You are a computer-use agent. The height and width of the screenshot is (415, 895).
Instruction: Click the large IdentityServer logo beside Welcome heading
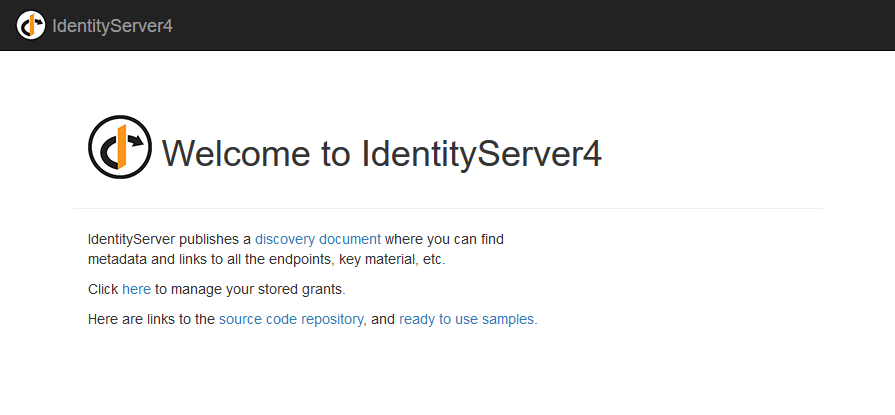pyautogui.click(x=120, y=147)
